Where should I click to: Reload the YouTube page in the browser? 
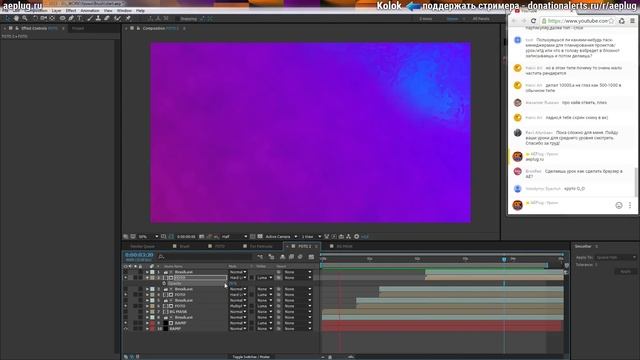tap(533, 21)
